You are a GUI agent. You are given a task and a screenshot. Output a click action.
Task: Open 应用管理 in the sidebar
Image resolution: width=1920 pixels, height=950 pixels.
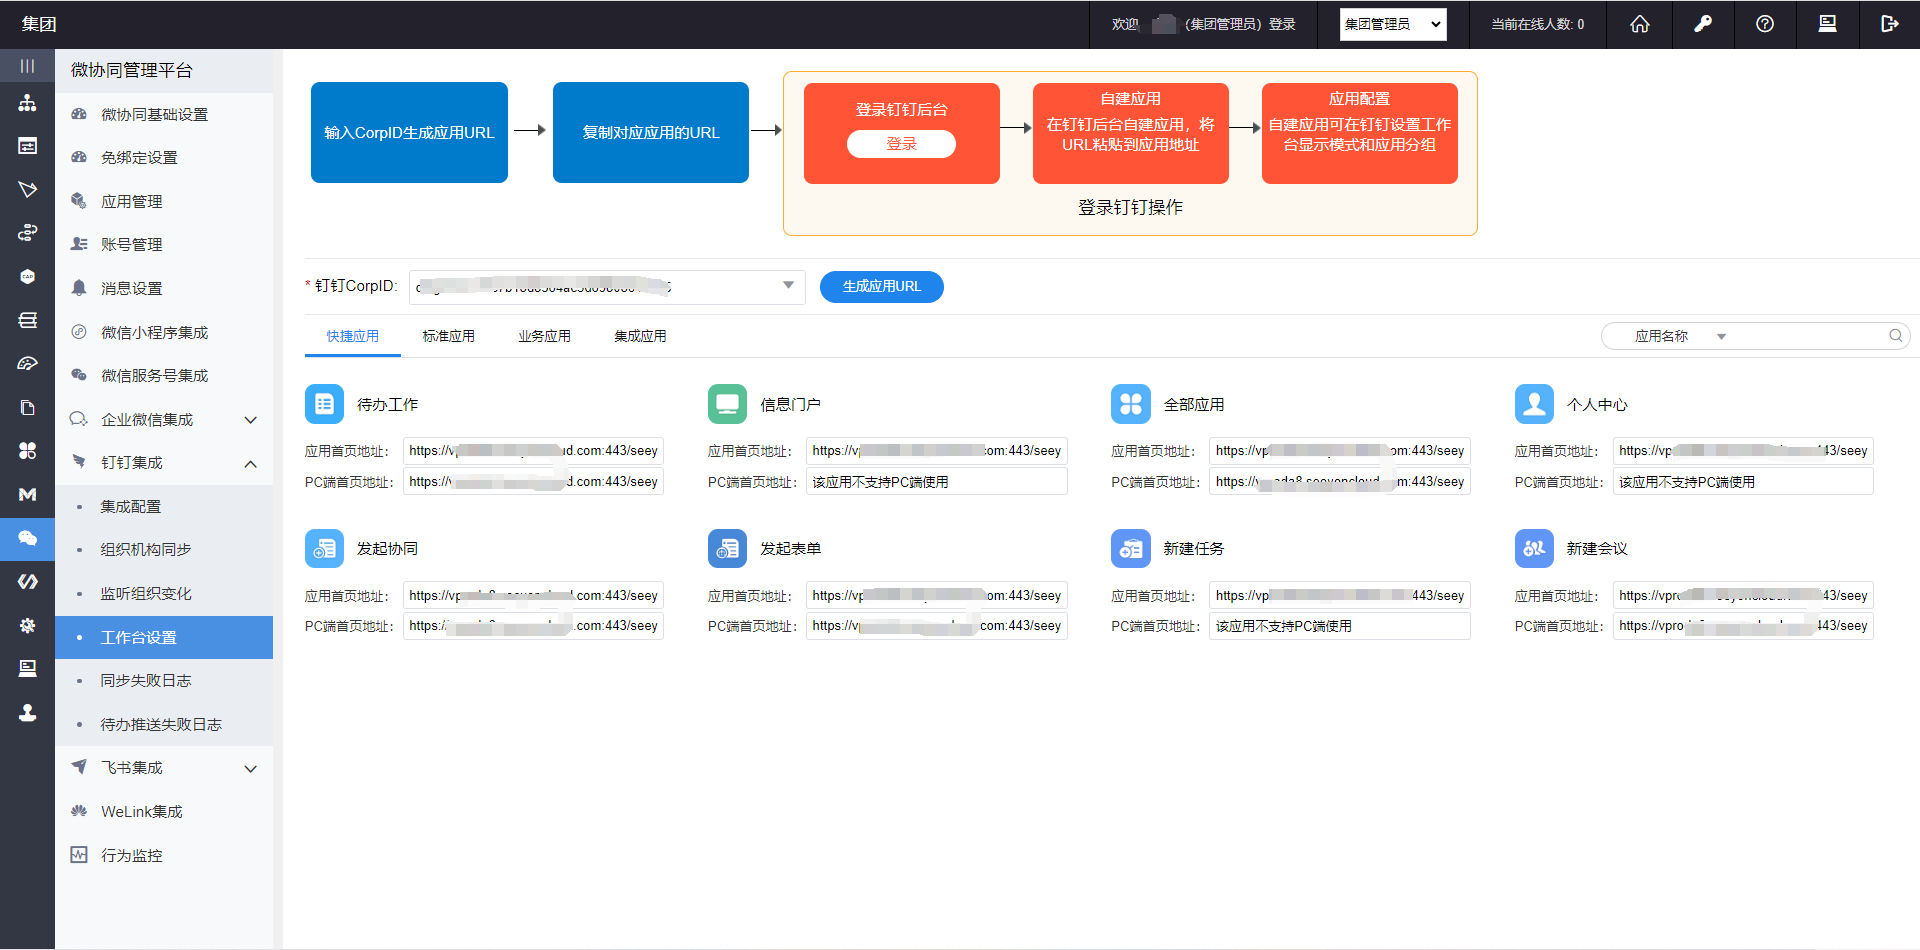coord(163,202)
